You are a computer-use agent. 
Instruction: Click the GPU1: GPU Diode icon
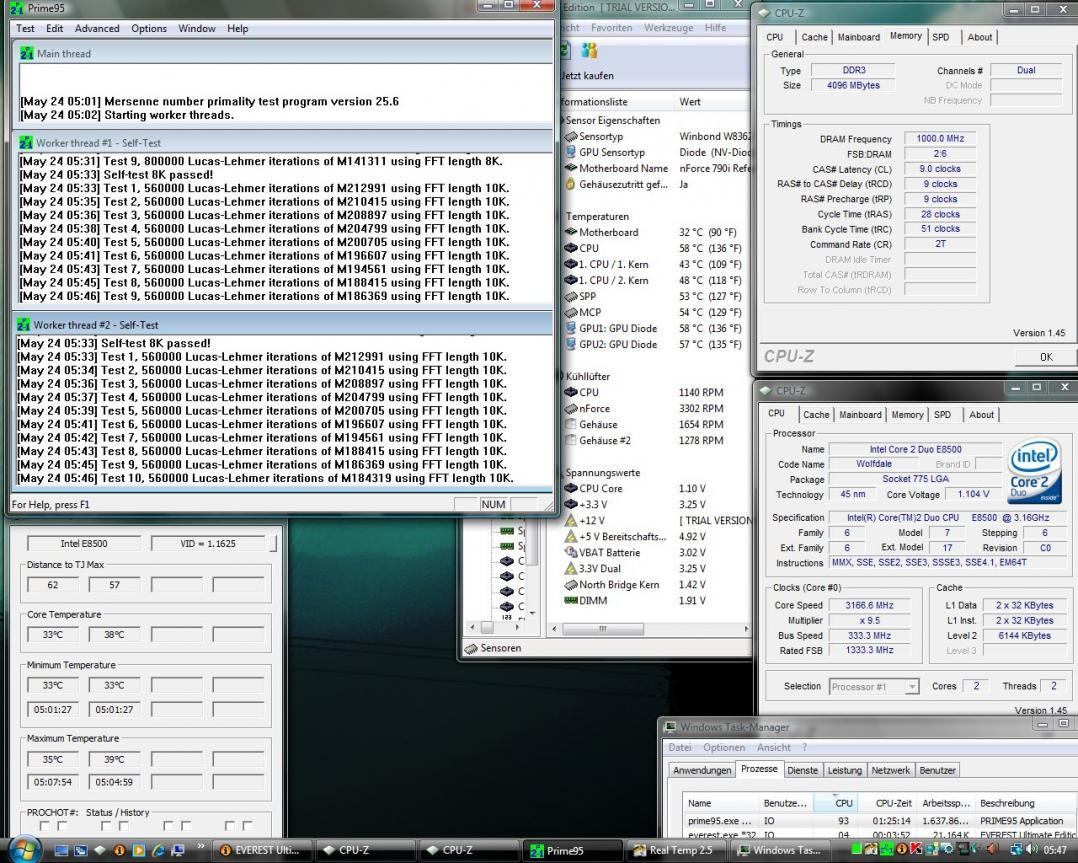[570, 328]
